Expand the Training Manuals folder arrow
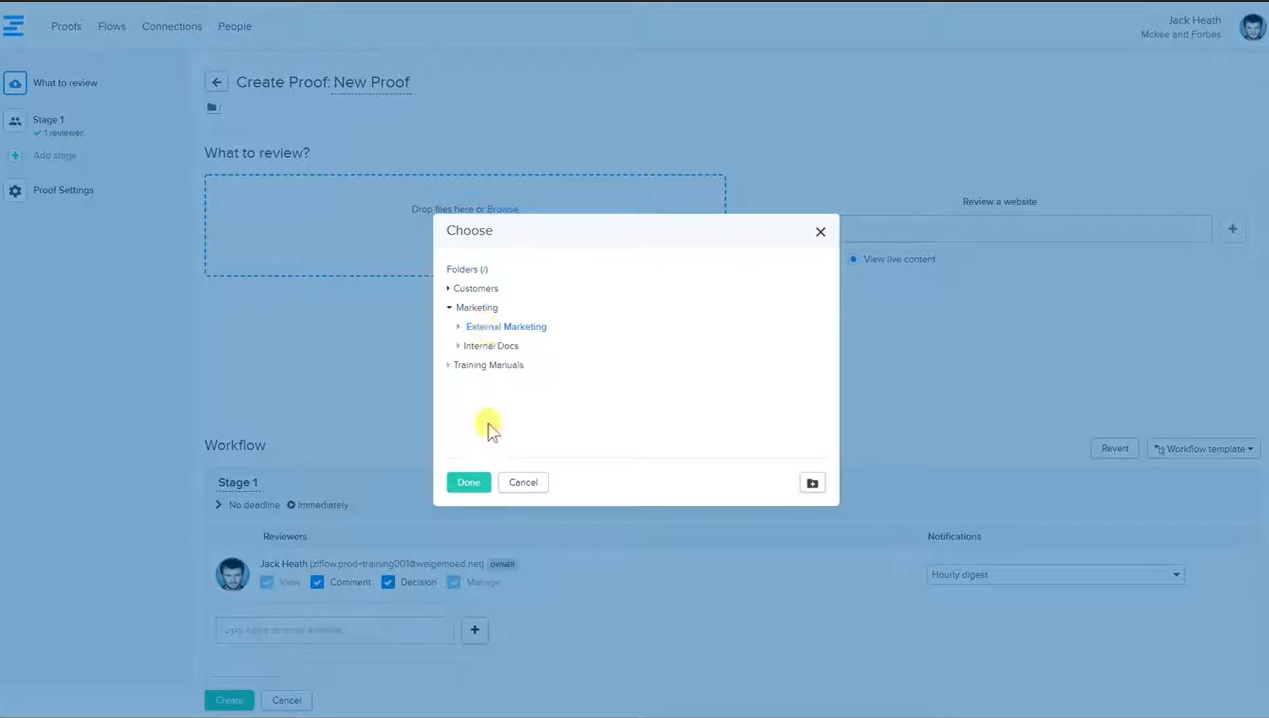Image resolution: width=1269 pixels, height=718 pixels. click(448, 365)
